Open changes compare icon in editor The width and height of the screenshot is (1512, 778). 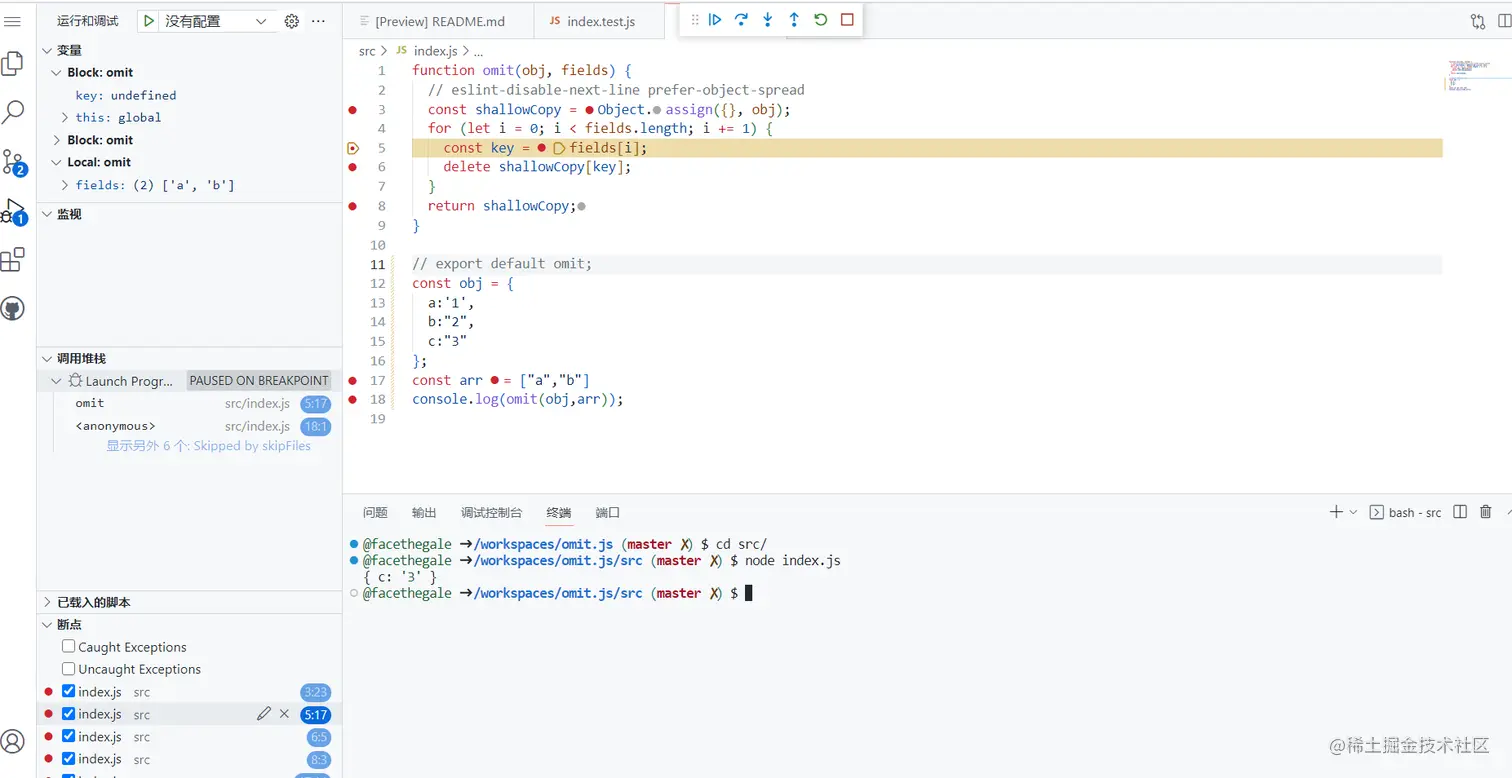(x=1477, y=21)
